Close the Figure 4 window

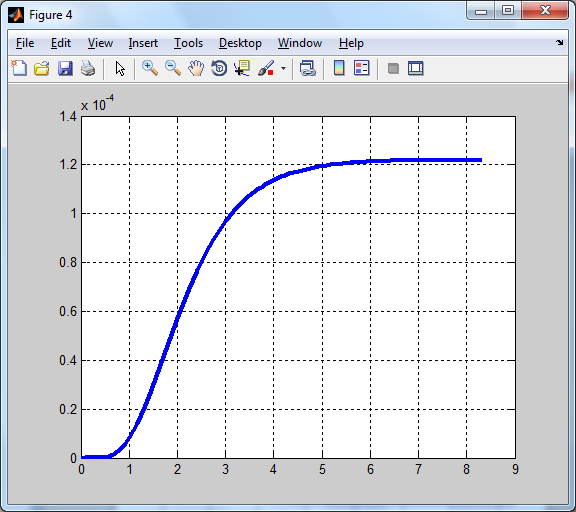click(x=545, y=11)
